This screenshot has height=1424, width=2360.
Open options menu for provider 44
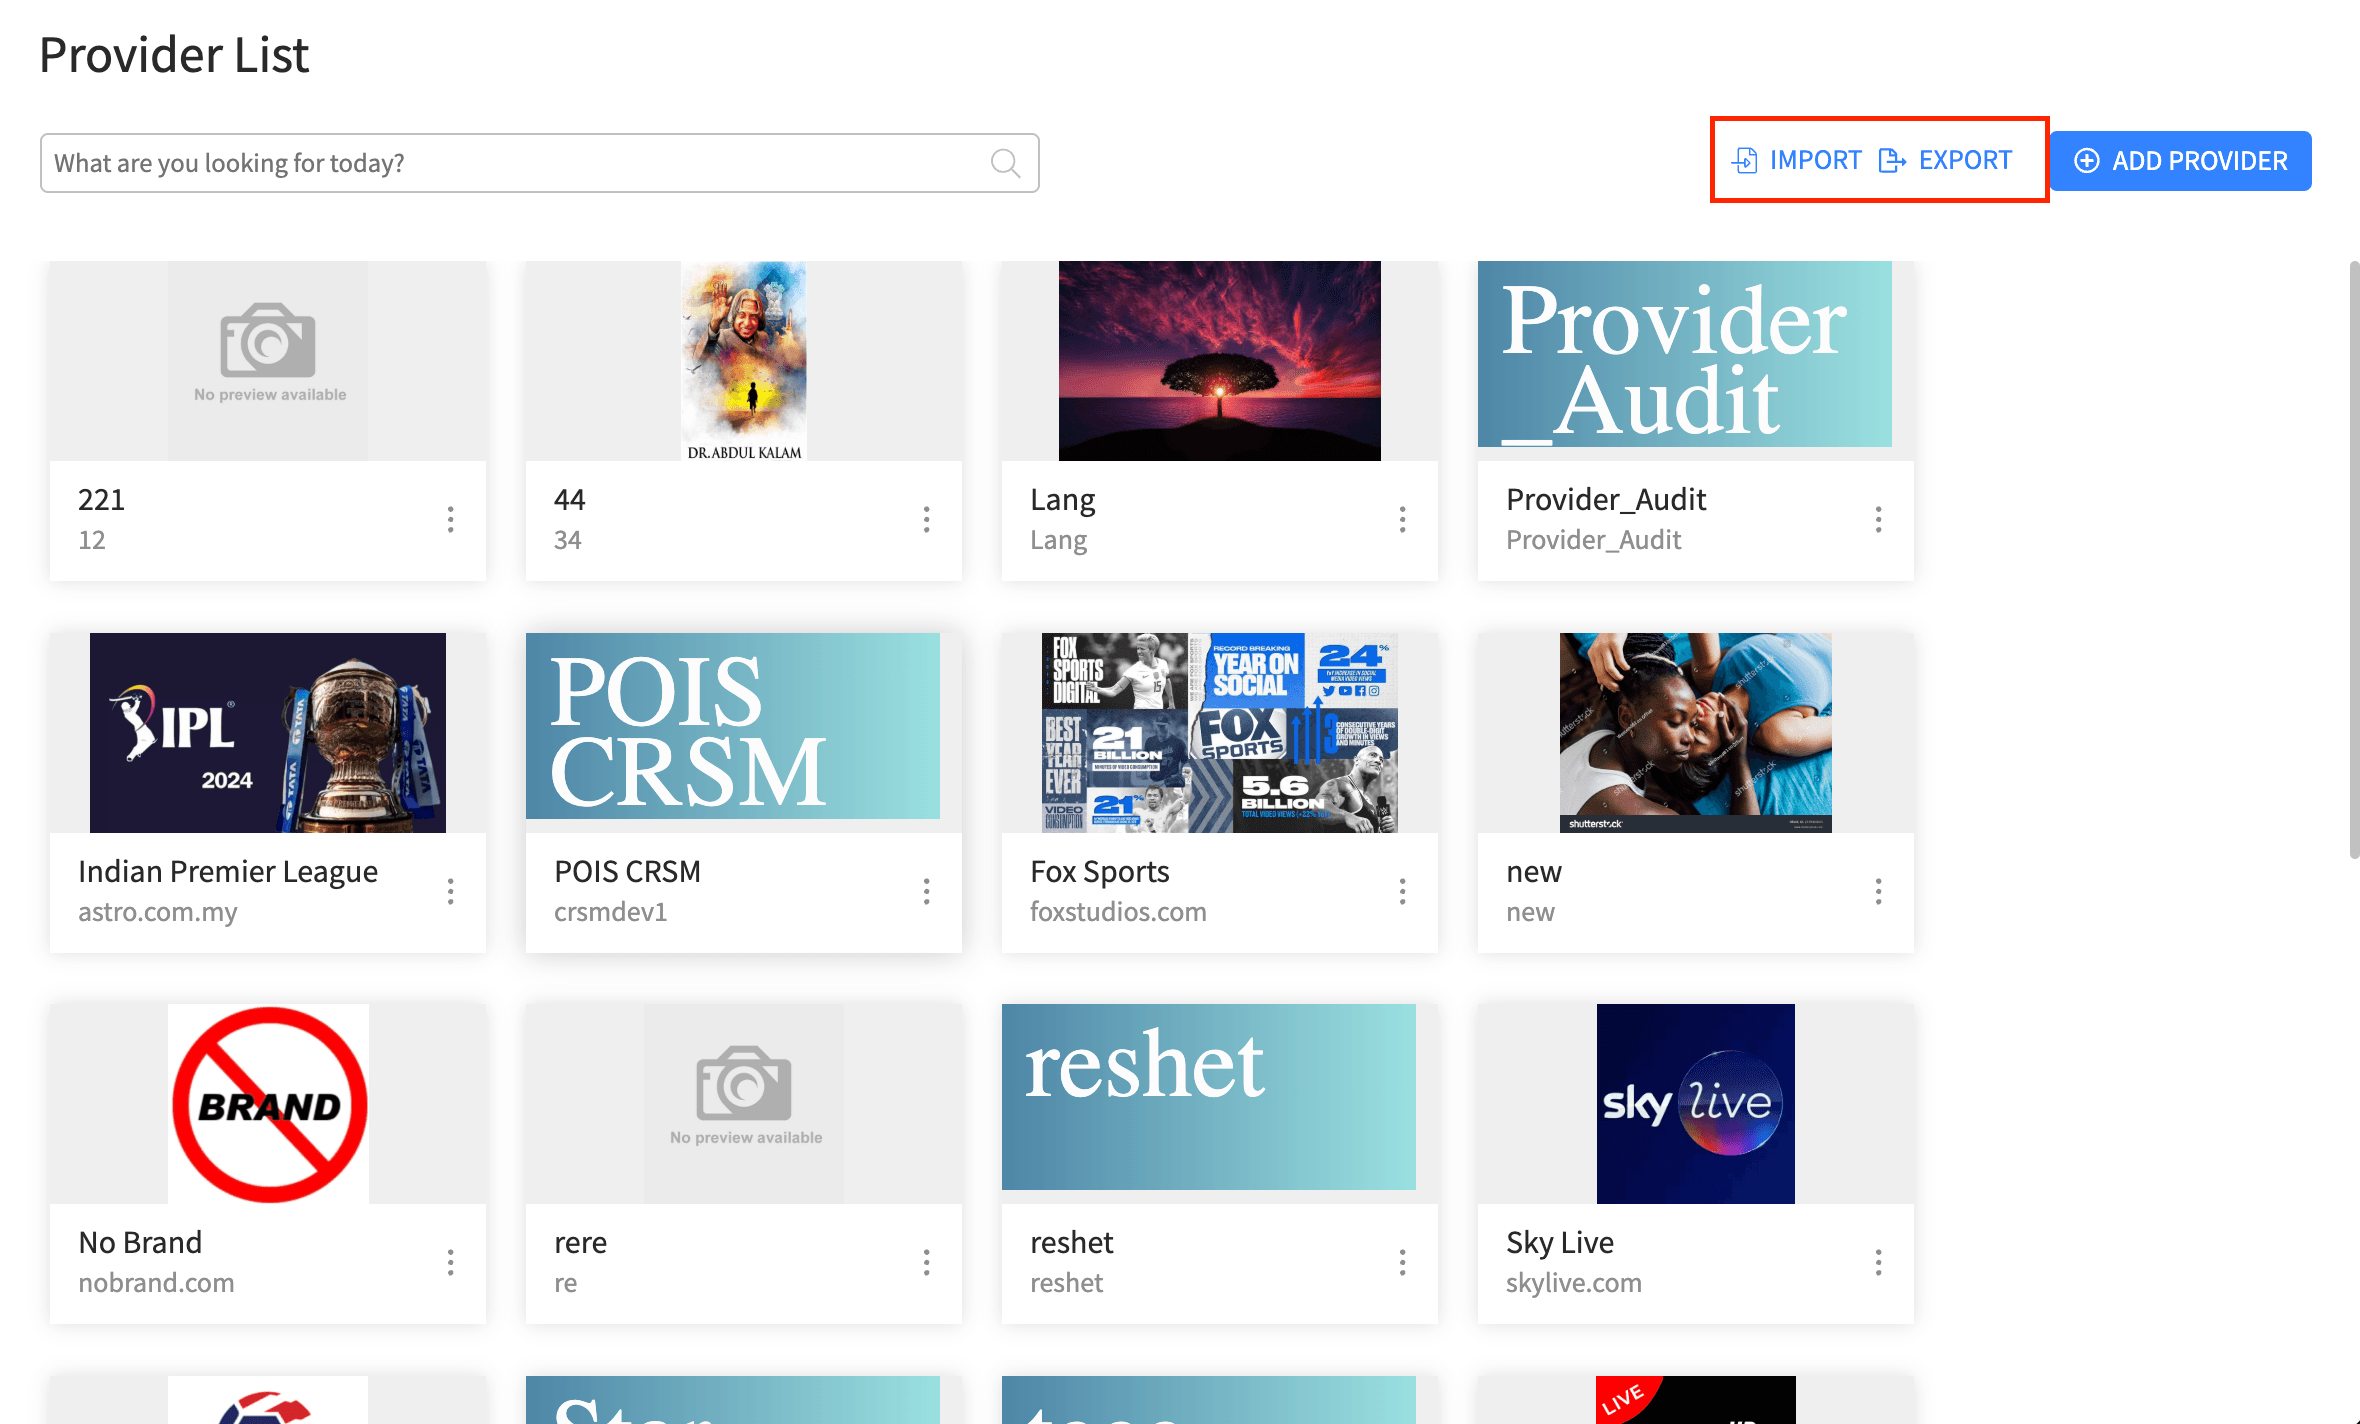[x=927, y=520]
